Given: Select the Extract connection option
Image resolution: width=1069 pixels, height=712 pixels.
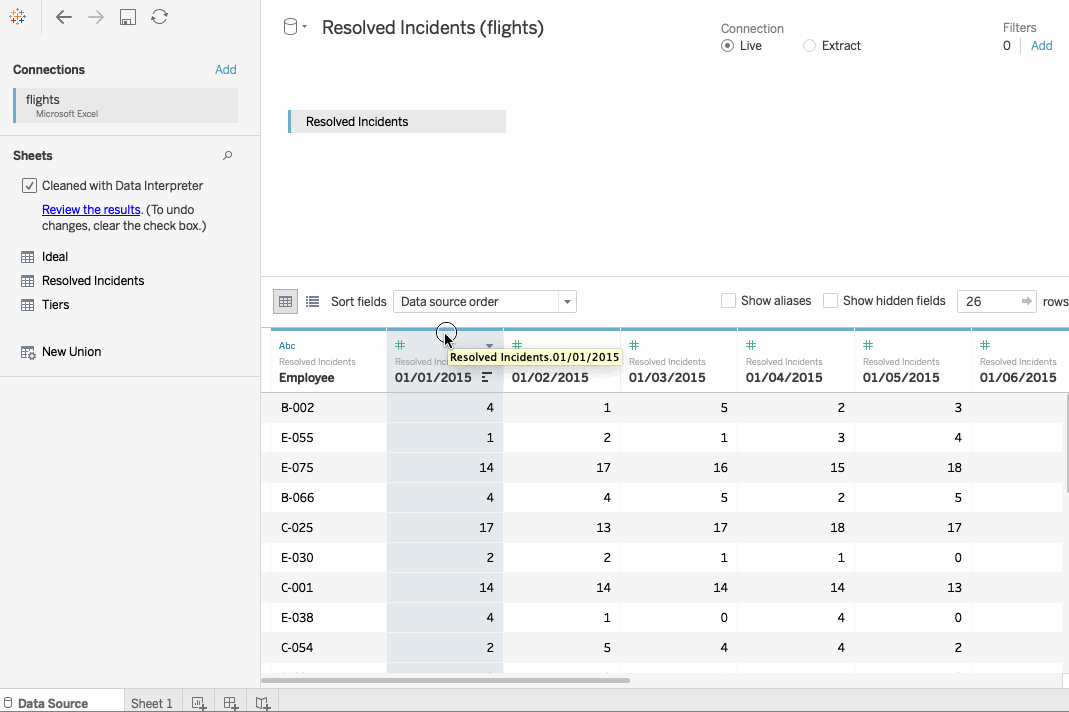Looking at the screenshot, I should pos(809,46).
